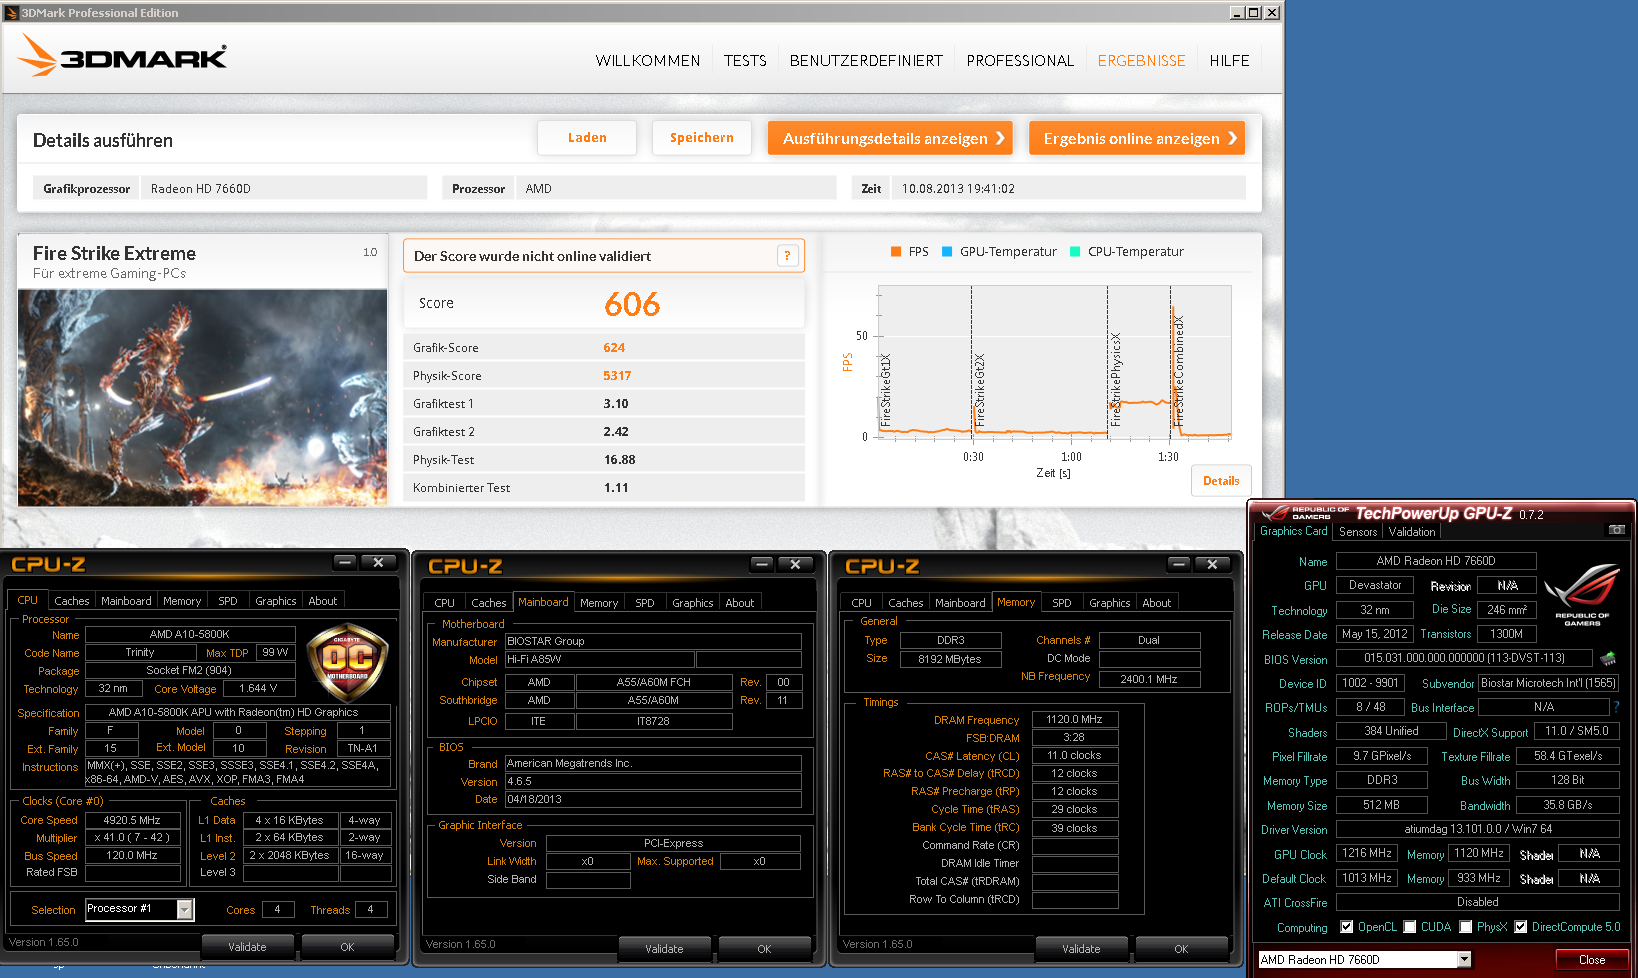Close the CPU-Z CPU tab window
Viewport: 1638px width, 978px height.
pyautogui.click(x=379, y=563)
